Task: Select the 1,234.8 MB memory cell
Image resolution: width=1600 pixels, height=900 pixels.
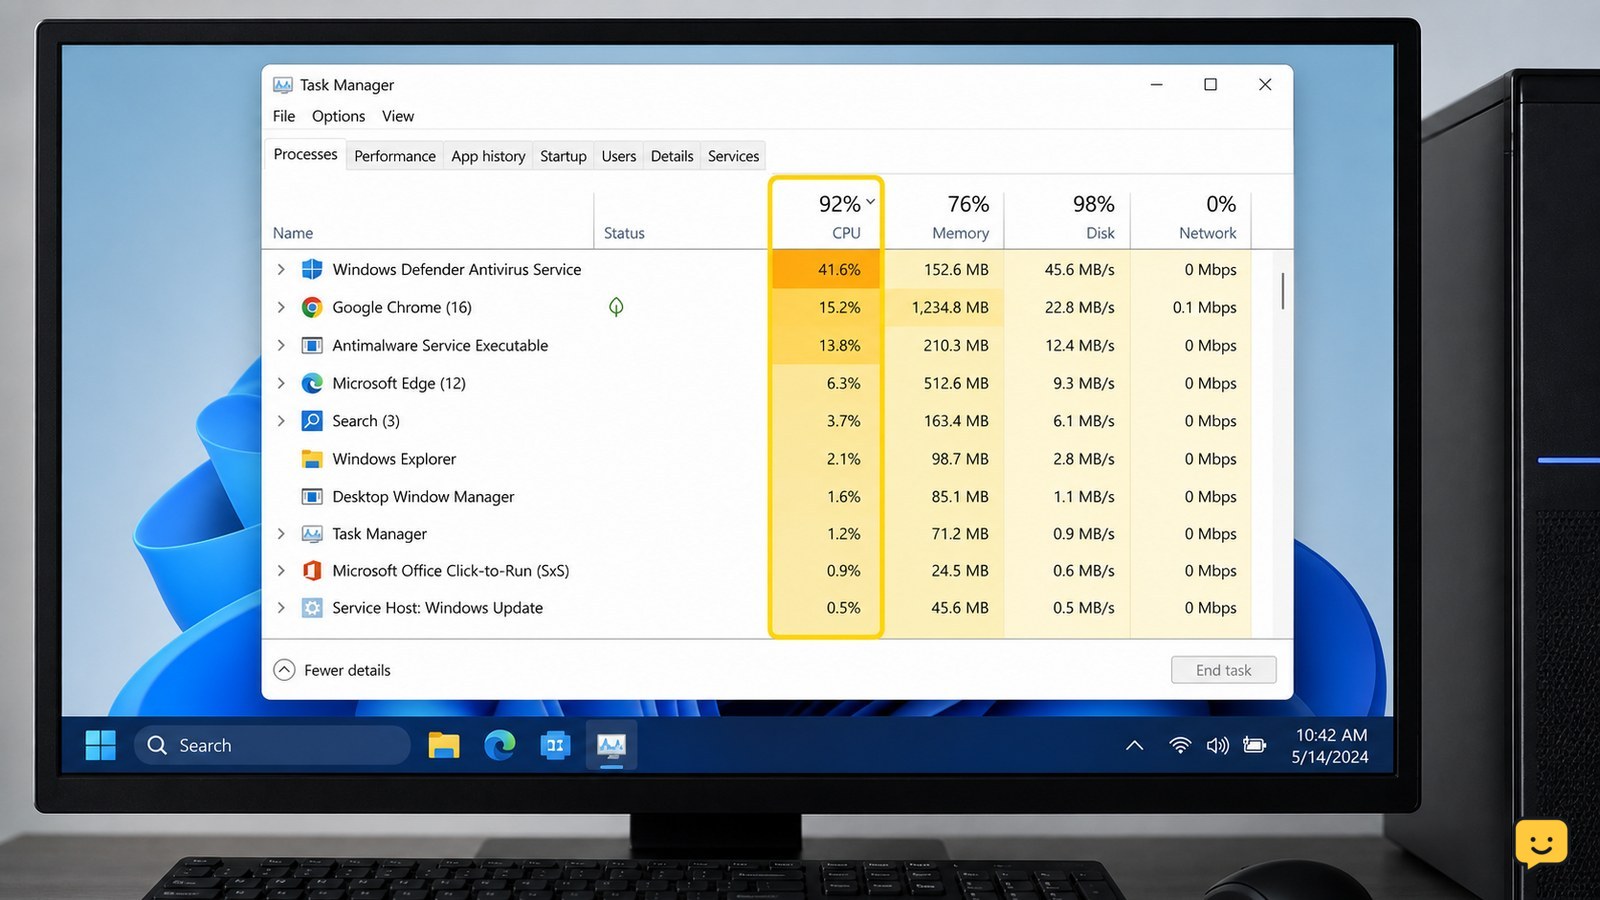Action: click(944, 307)
